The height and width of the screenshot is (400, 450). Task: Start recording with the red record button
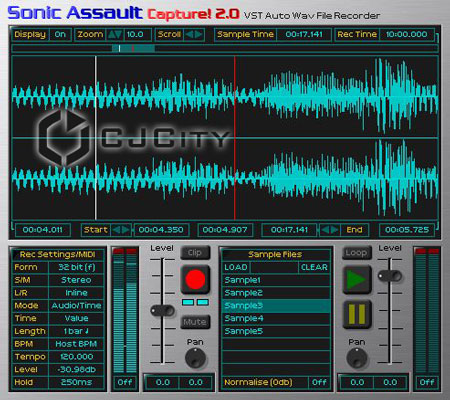pyautogui.click(x=195, y=279)
